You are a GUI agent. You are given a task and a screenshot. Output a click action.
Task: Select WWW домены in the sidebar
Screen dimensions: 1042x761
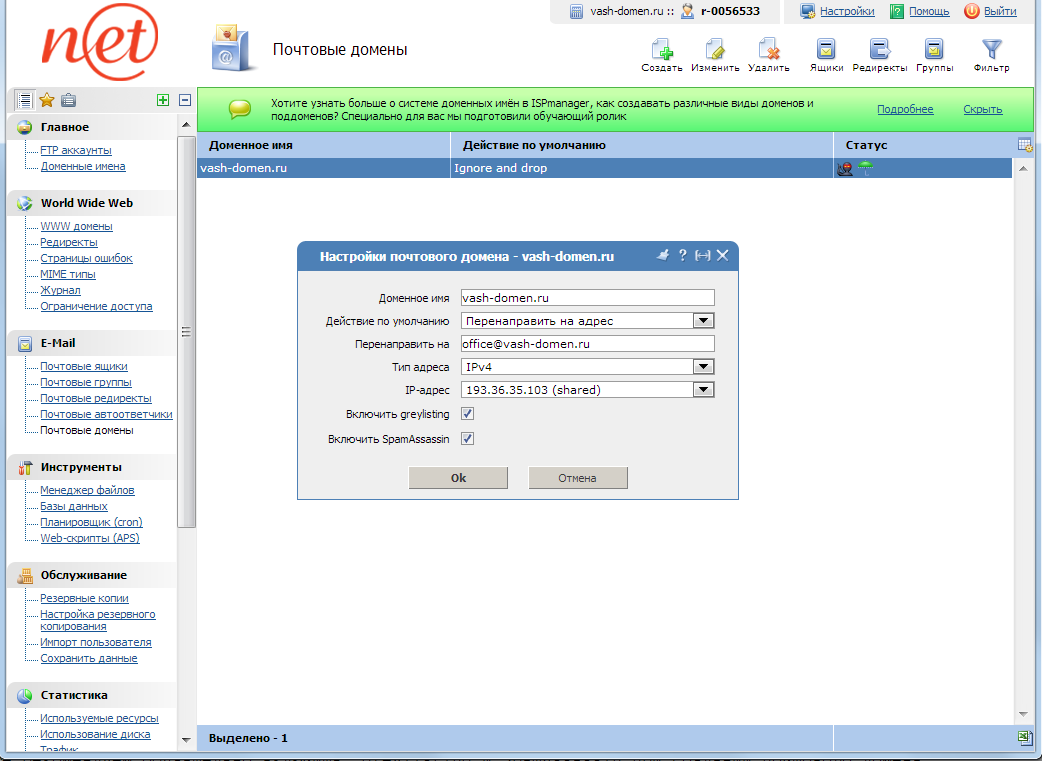(x=76, y=227)
